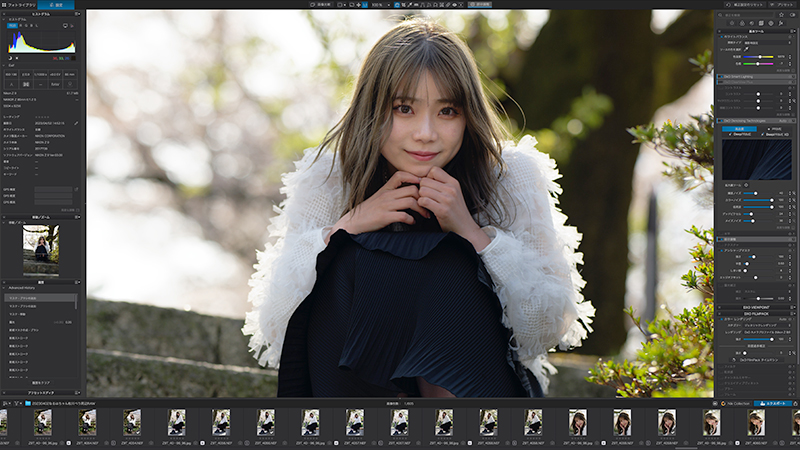Open the 設定 (Customize) tab
The image size is (800, 450).
pos(57,5)
